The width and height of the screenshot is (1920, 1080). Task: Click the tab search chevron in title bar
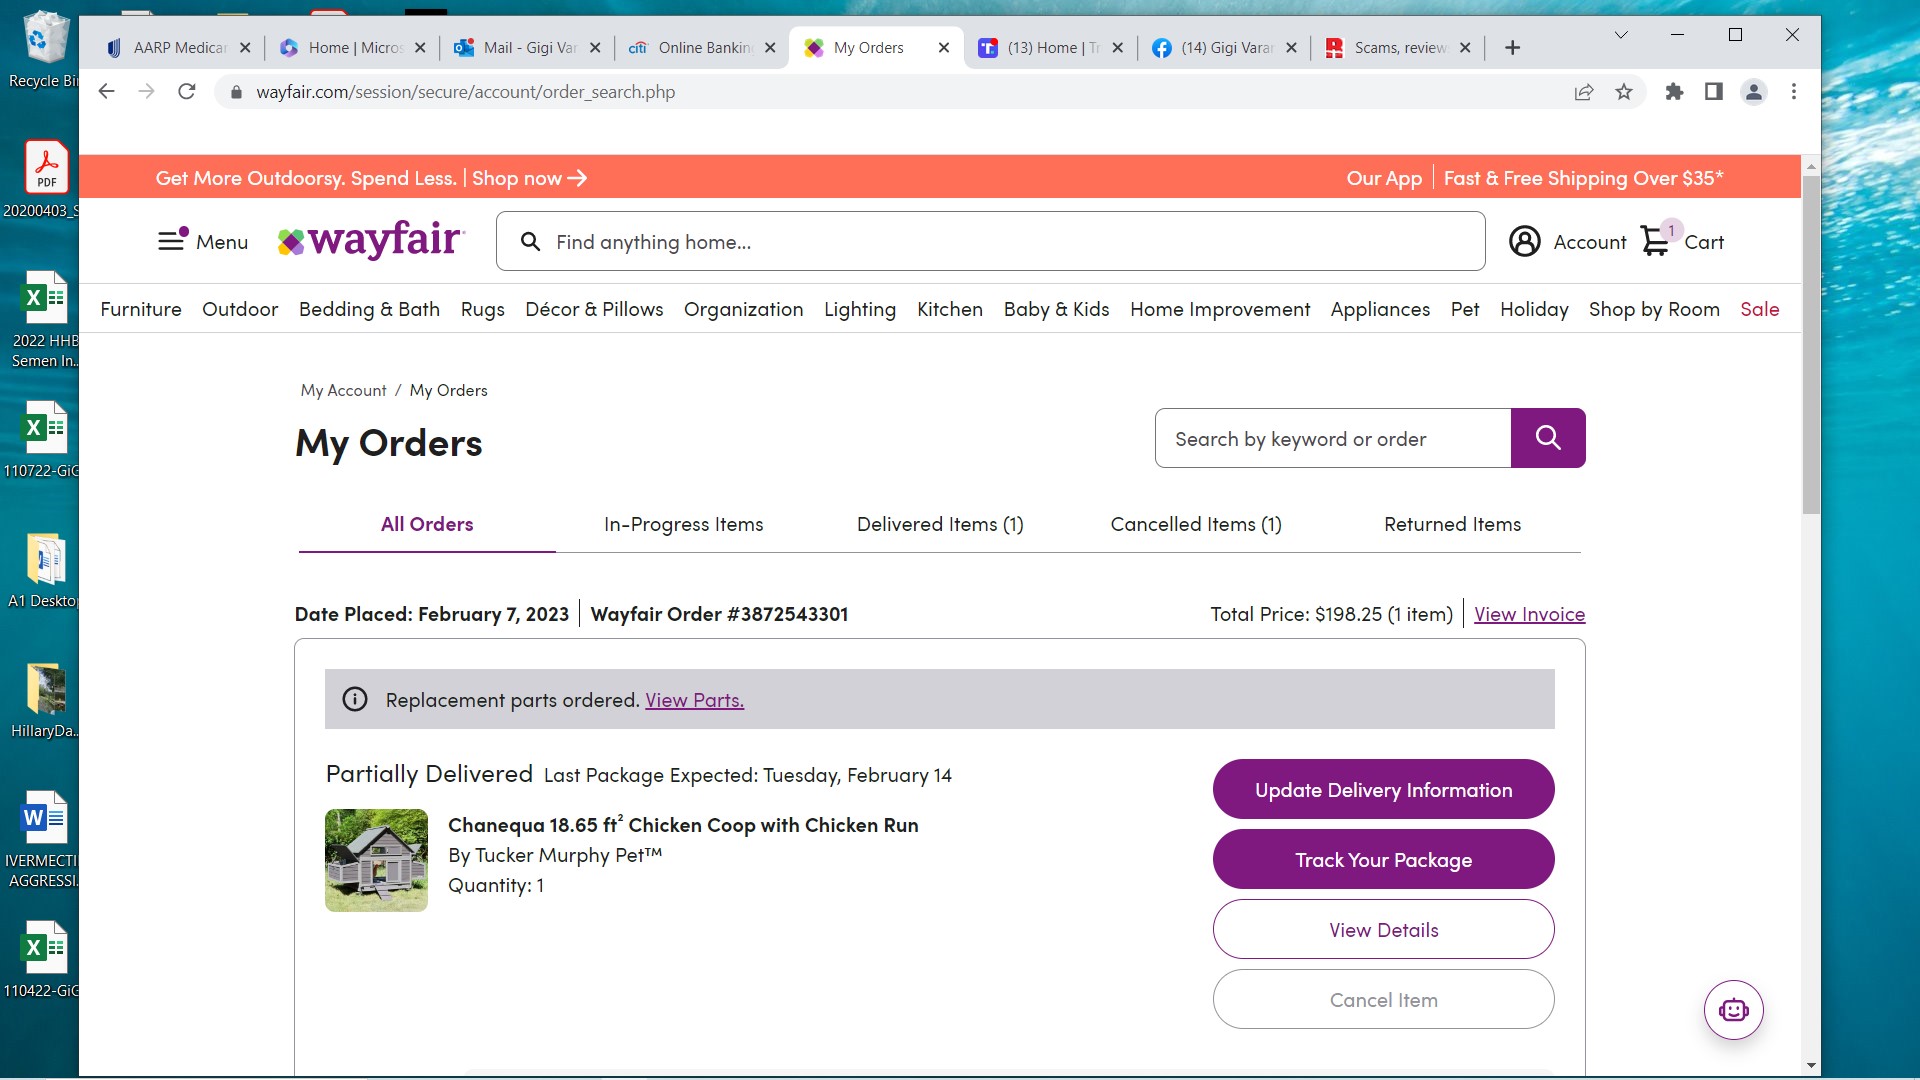pos(1621,35)
